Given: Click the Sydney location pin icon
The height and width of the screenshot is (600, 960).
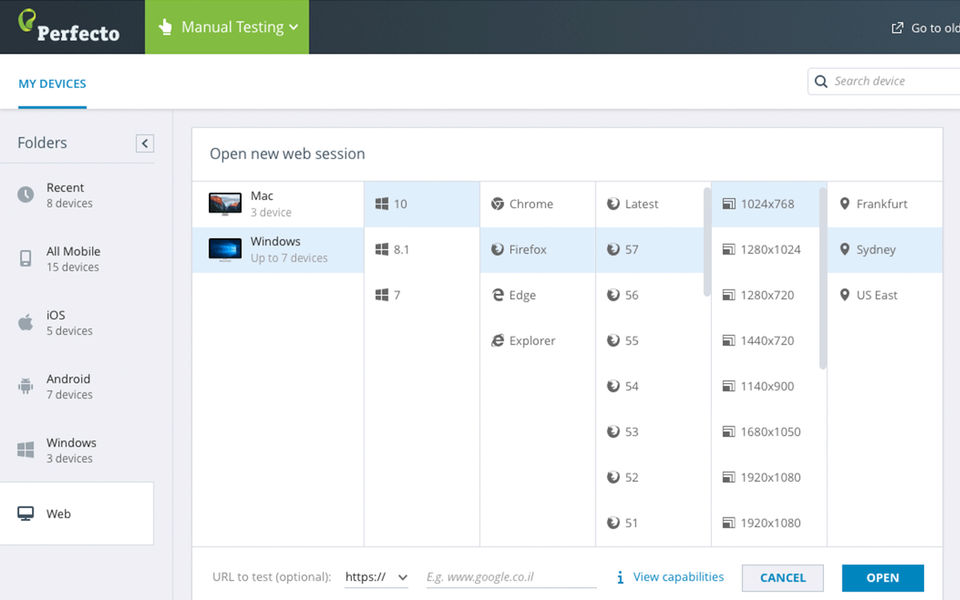Looking at the screenshot, I should click(845, 250).
